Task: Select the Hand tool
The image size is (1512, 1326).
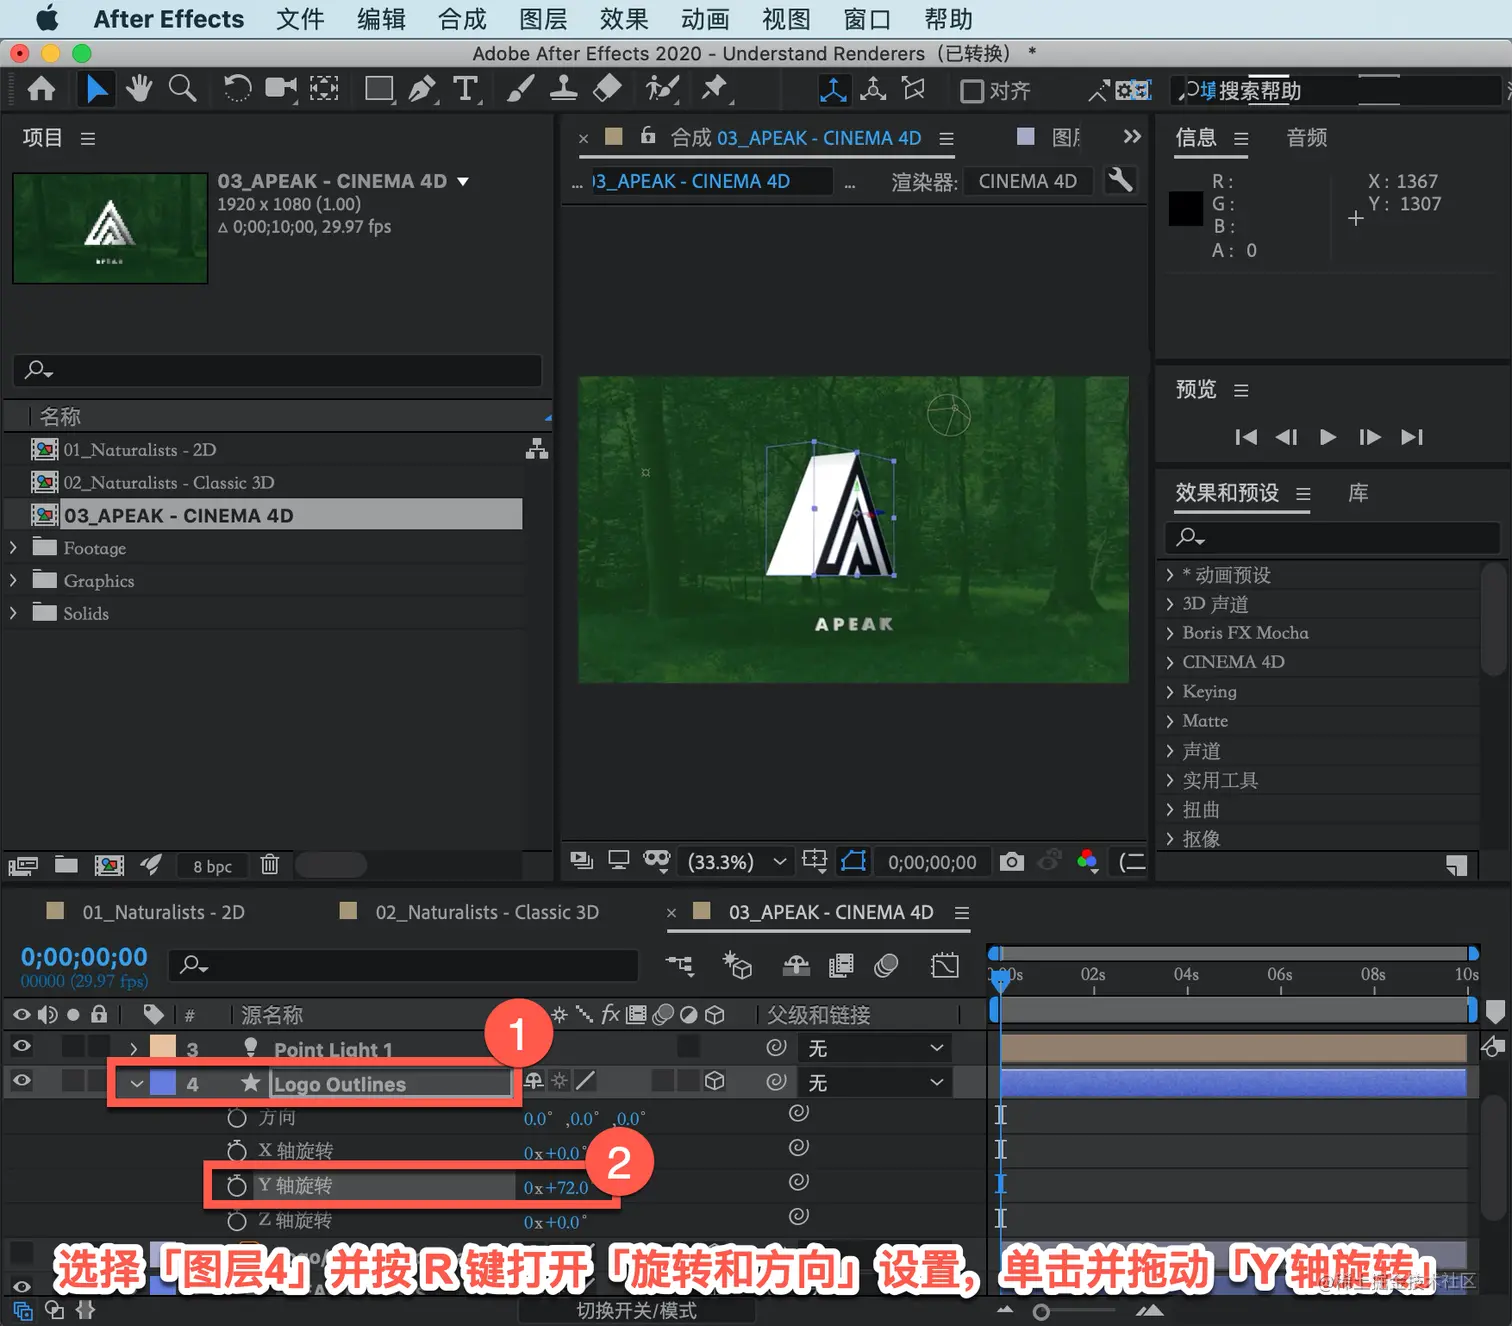Action: pos(139,89)
